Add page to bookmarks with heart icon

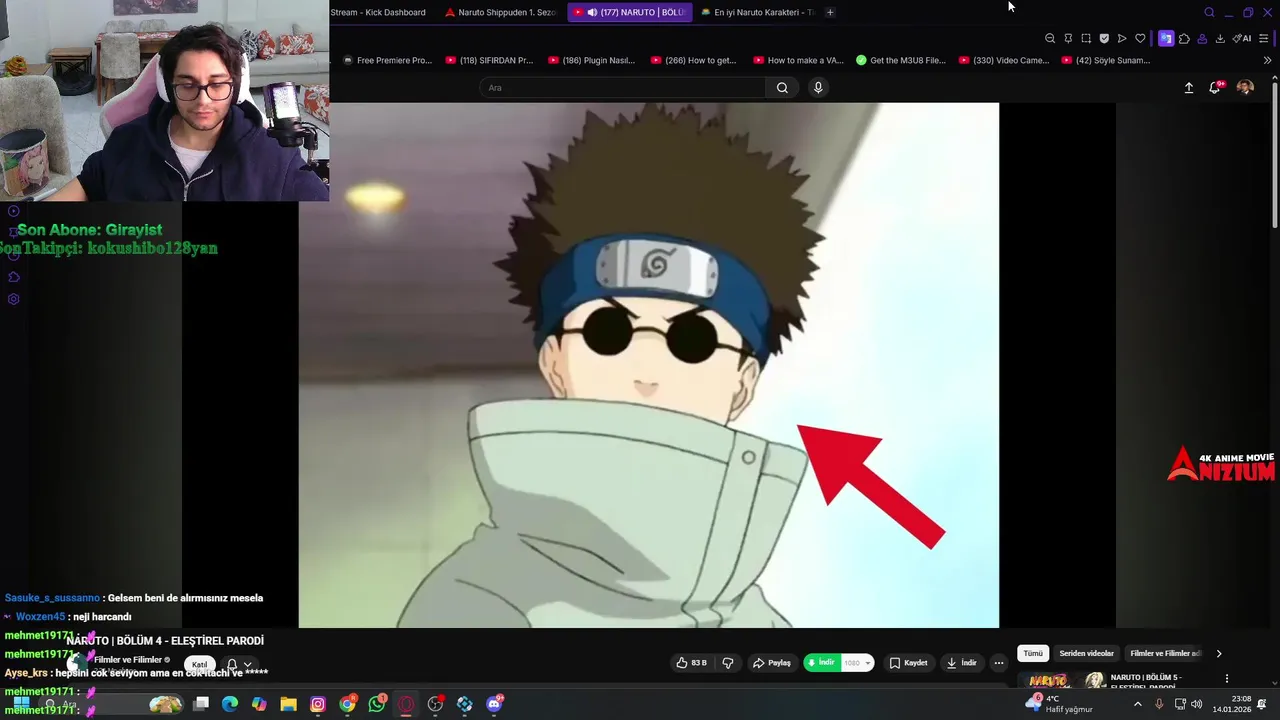point(1140,38)
